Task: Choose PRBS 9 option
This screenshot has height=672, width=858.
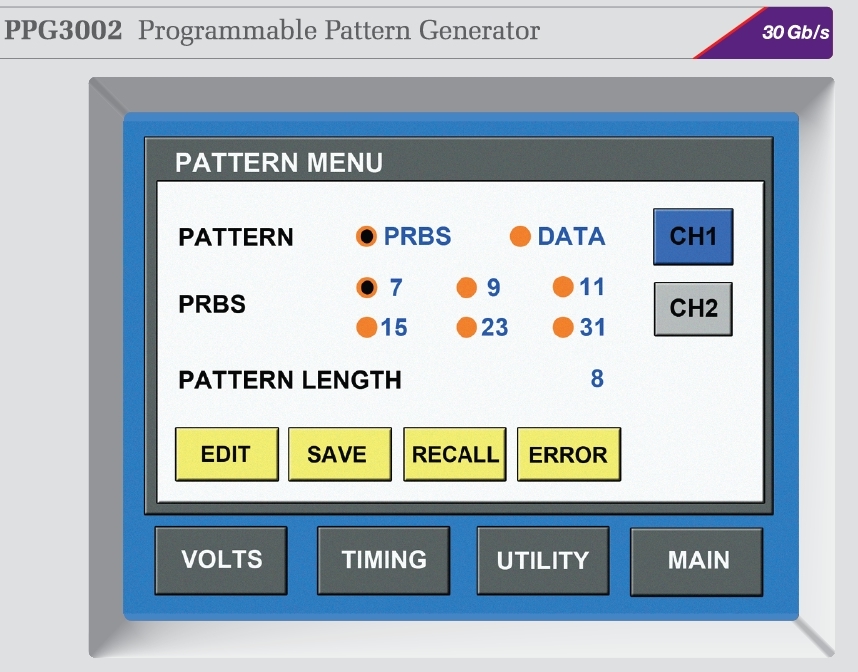Action: tap(466, 288)
